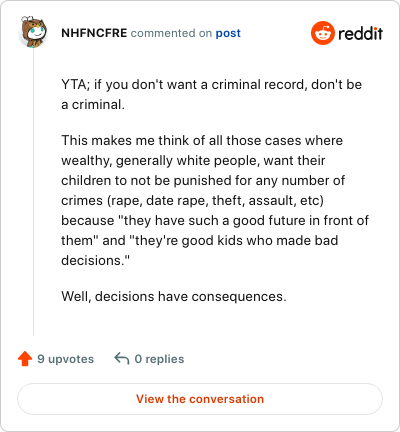Image resolution: width=400 pixels, height=432 pixels.
Task: Click the reddit wordmark text
Action: pyautogui.click(x=360, y=34)
